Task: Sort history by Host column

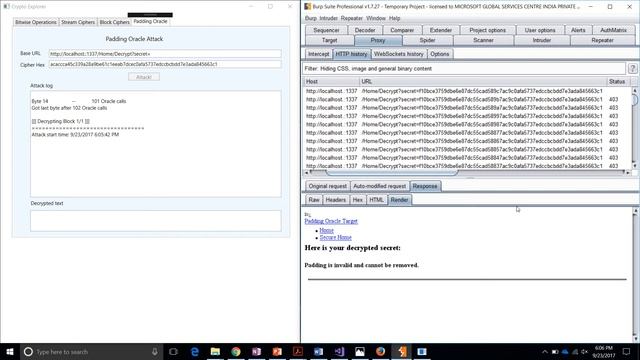Action: click(331, 82)
